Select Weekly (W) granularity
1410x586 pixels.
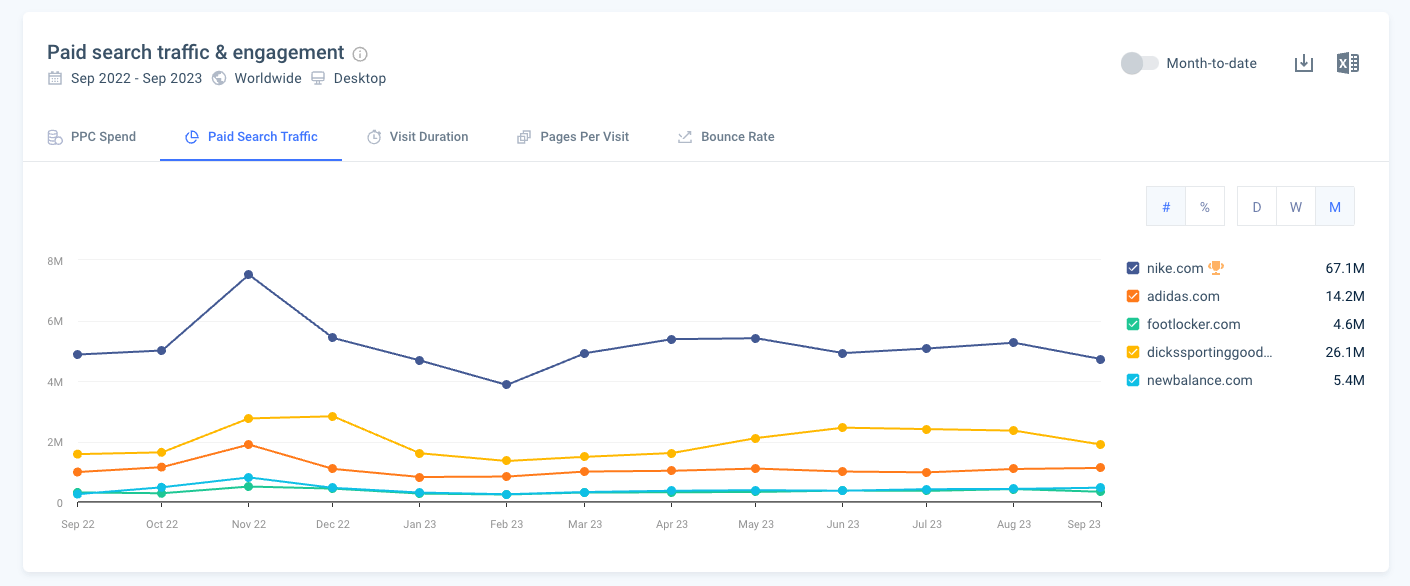point(1295,205)
